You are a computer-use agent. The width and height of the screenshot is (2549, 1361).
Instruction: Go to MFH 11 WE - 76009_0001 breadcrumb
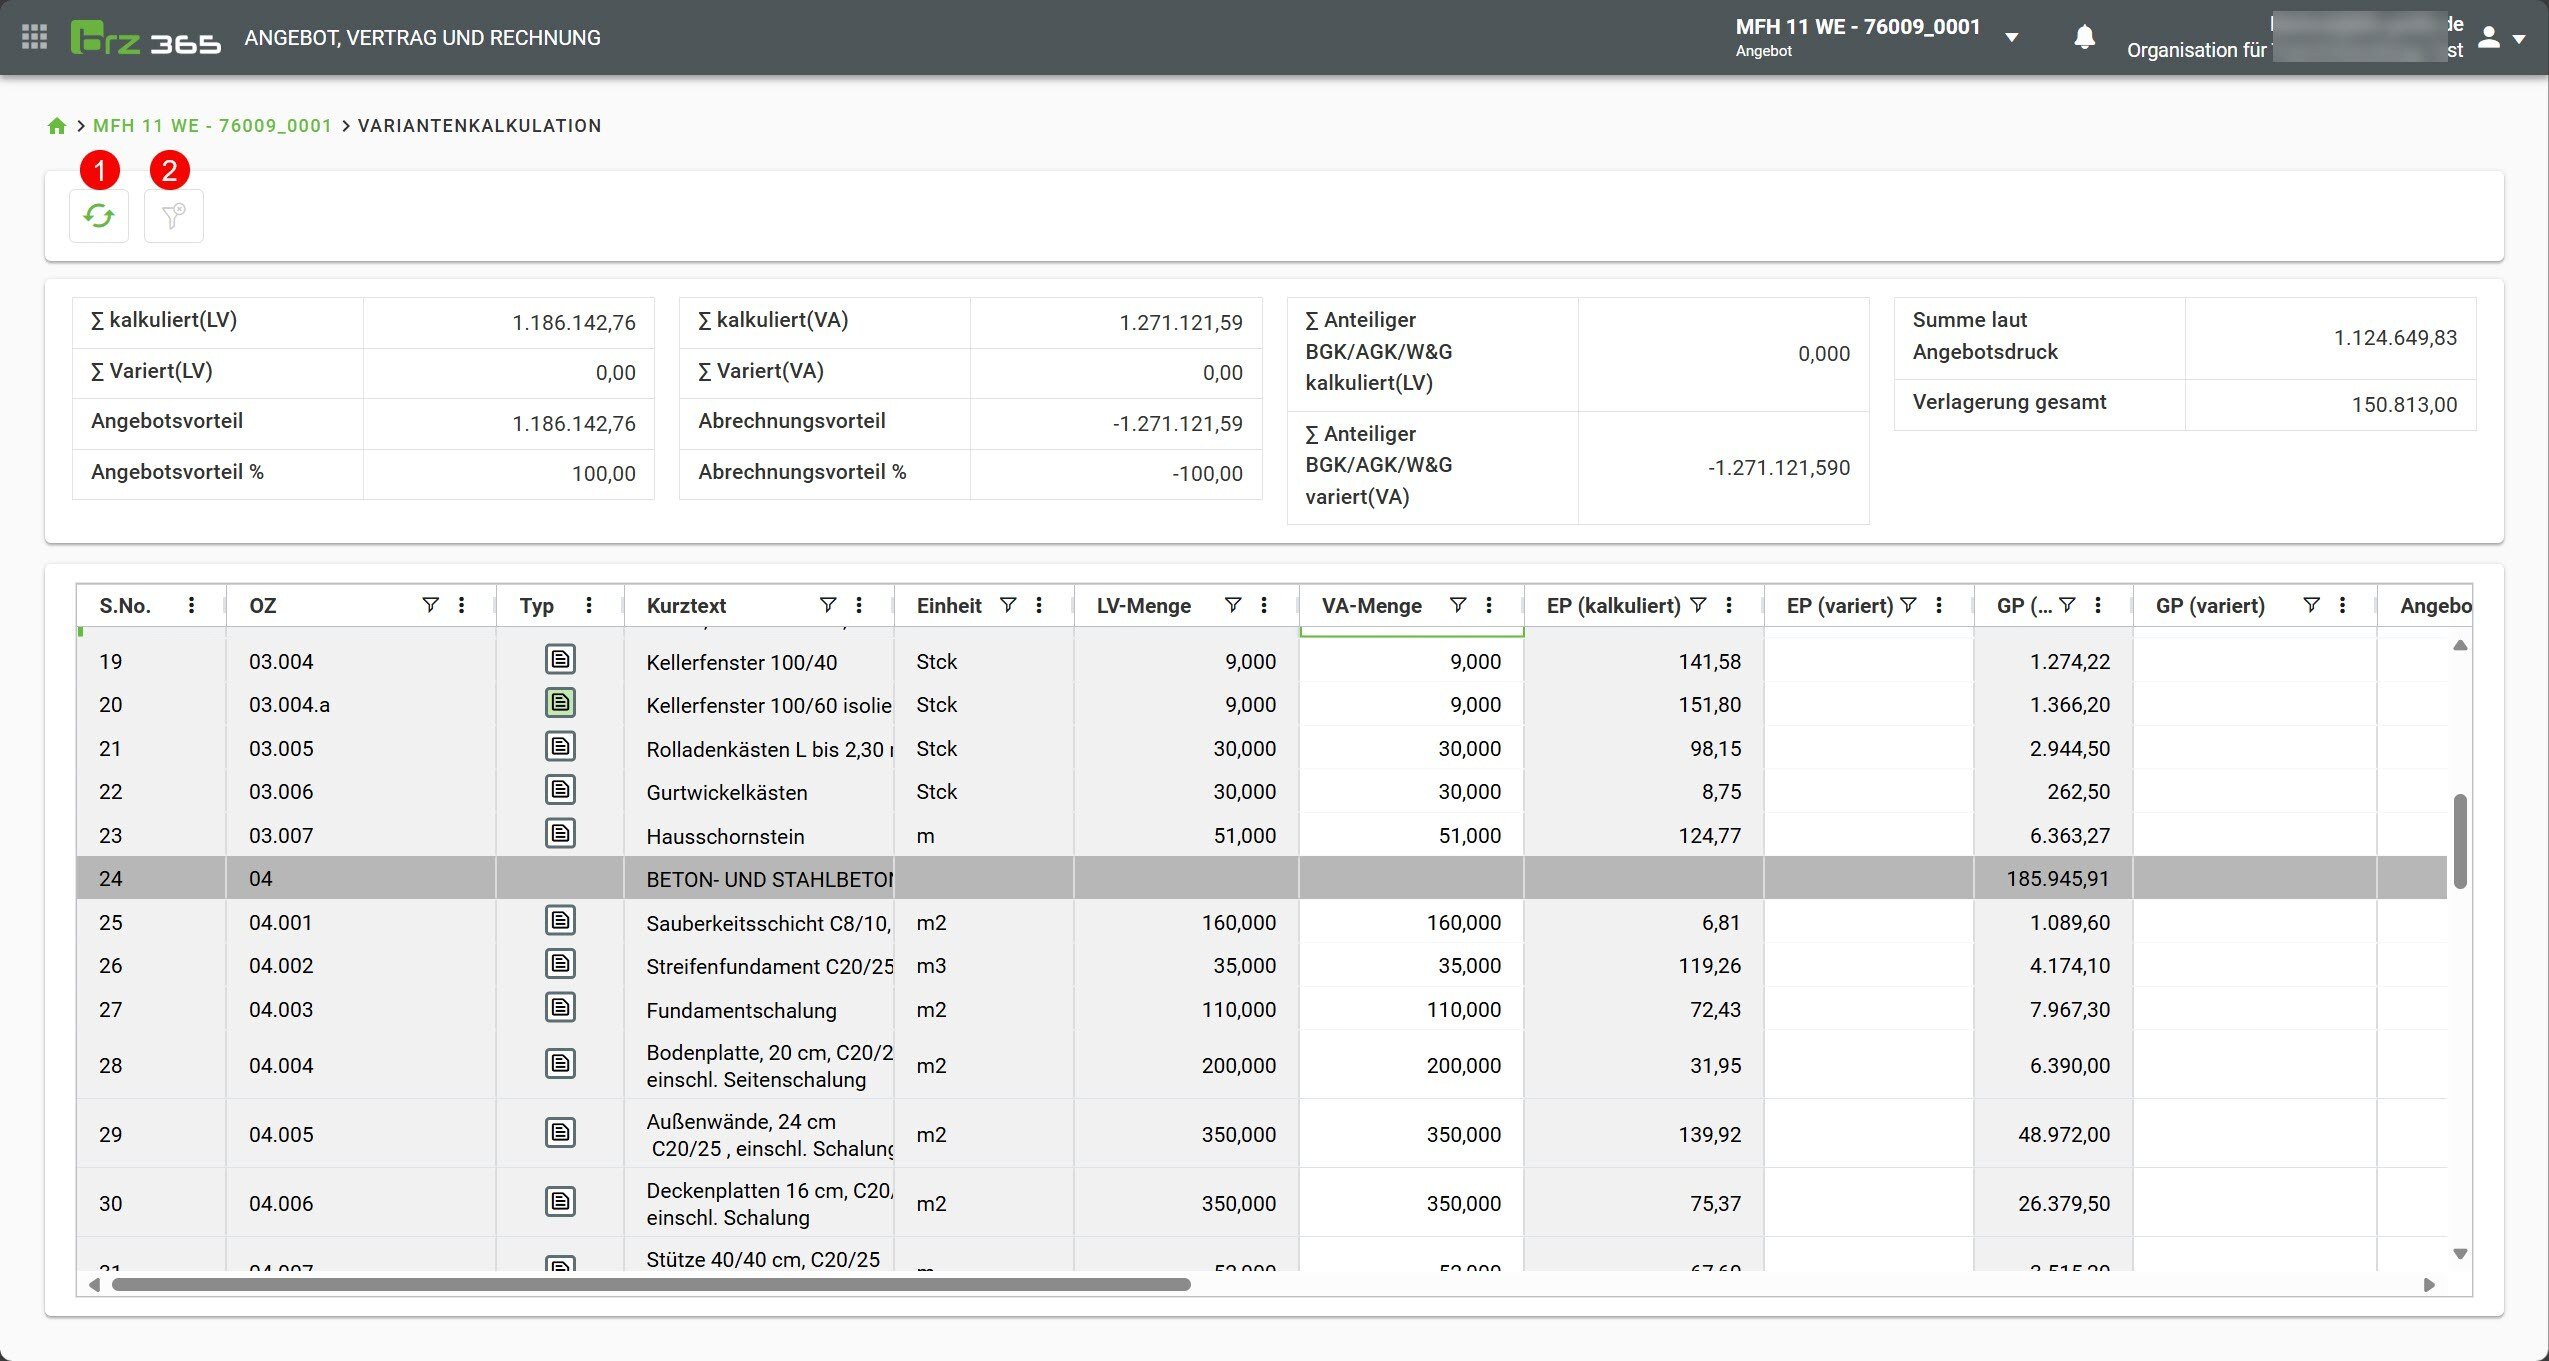pos(212,126)
